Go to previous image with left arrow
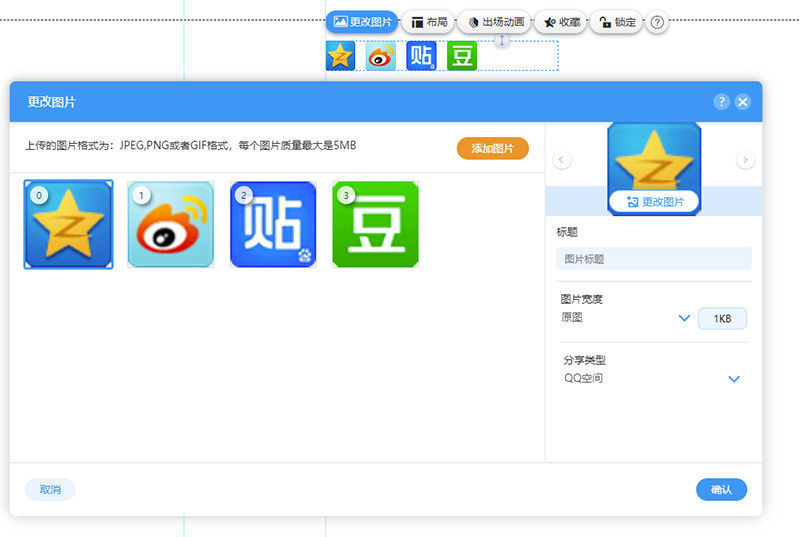The image size is (800, 537). (562, 160)
